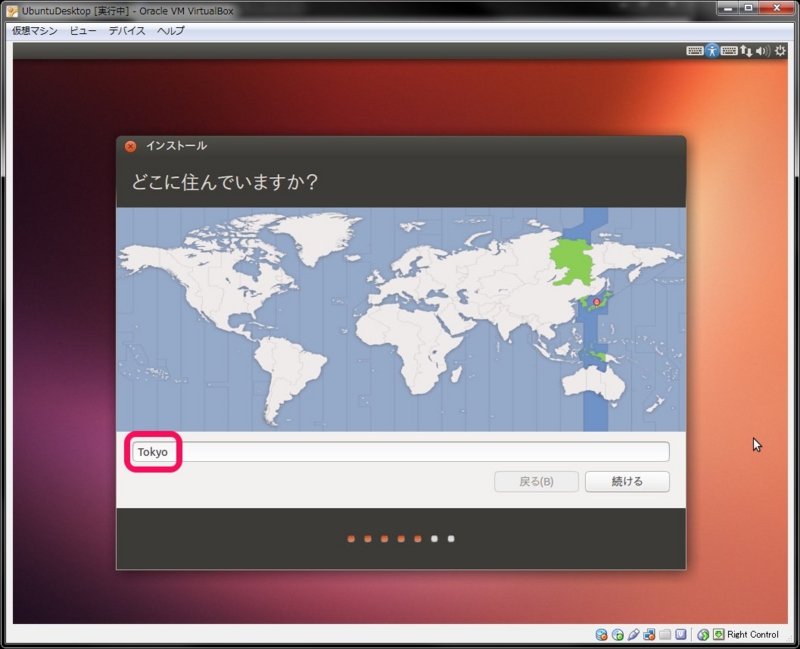Click the どこに住んでいますか? heading
Image resolution: width=800 pixels, height=649 pixels.
pyautogui.click(x=224, y=182)
